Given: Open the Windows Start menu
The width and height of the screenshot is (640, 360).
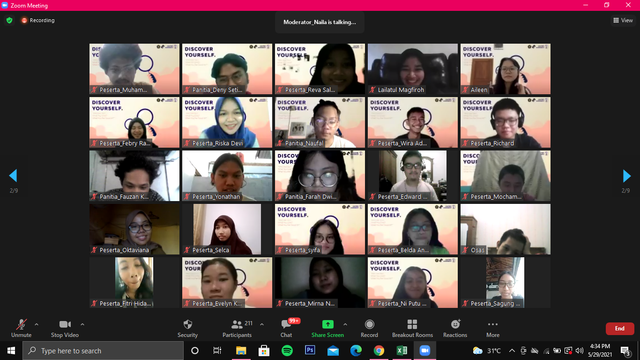Looking at the screenshot, I should tap(11, 351).
